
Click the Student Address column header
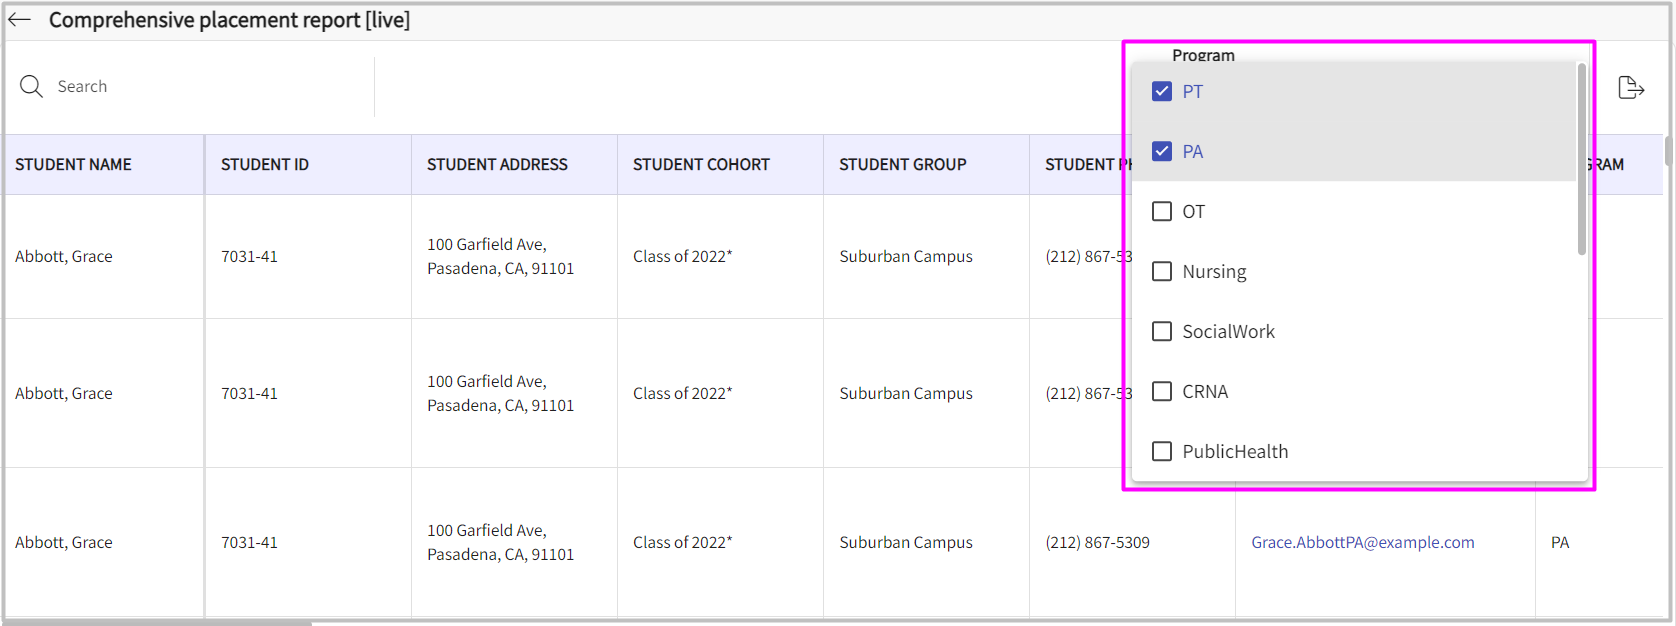tap(497, 165)
